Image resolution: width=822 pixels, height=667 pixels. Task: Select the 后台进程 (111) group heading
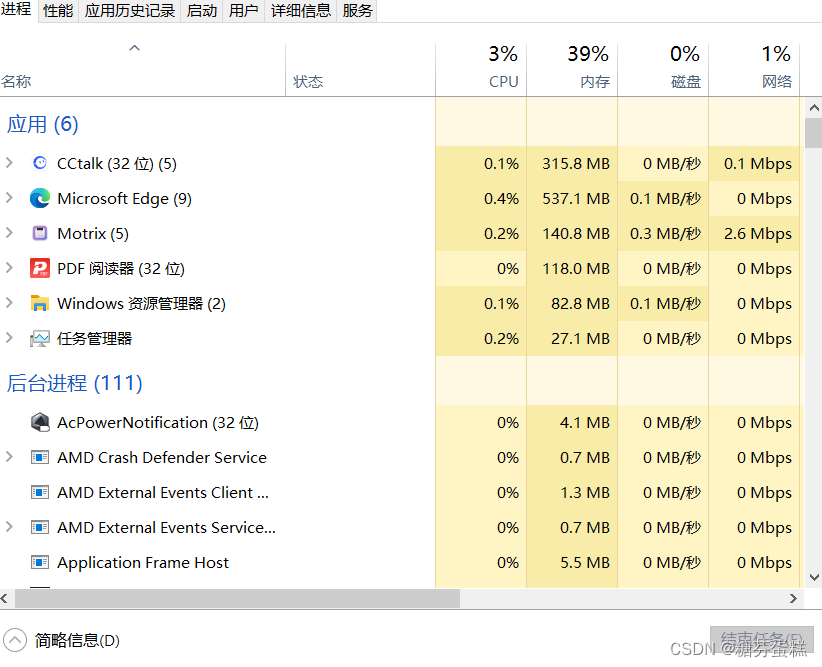click(74, 383)
